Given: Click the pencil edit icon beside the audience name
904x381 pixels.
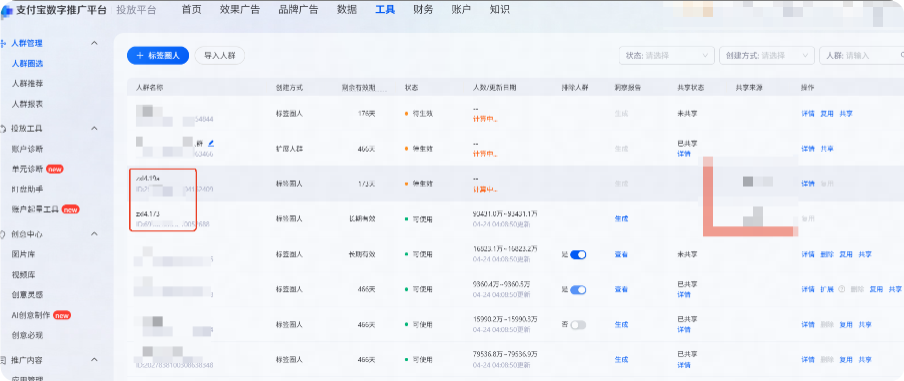Looking at the screenshot, I should coord(211,143).
